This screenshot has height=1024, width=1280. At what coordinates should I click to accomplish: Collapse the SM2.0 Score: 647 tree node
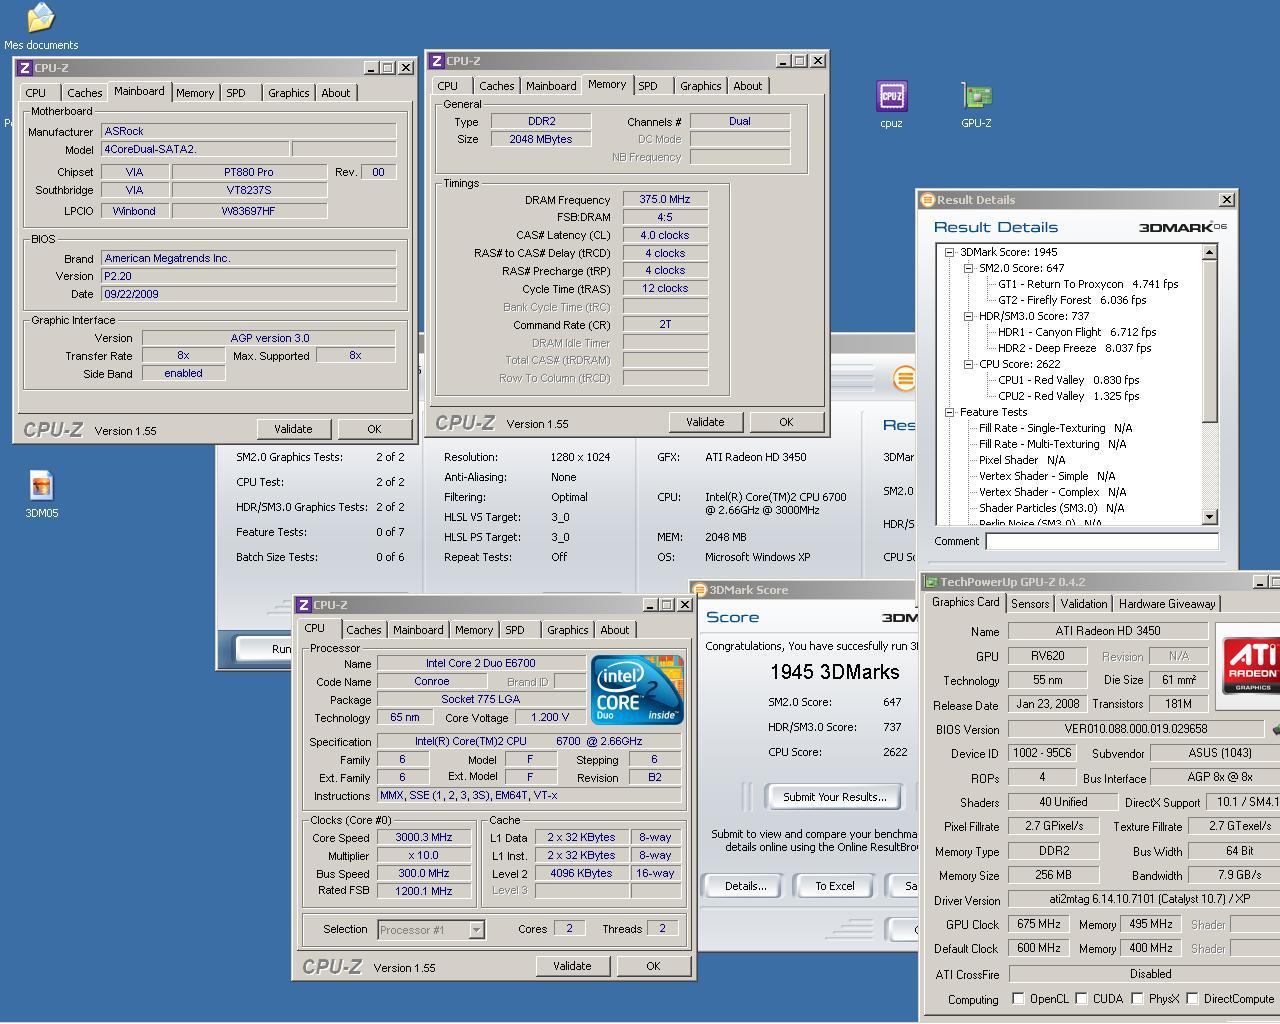[x=968, y=268]
